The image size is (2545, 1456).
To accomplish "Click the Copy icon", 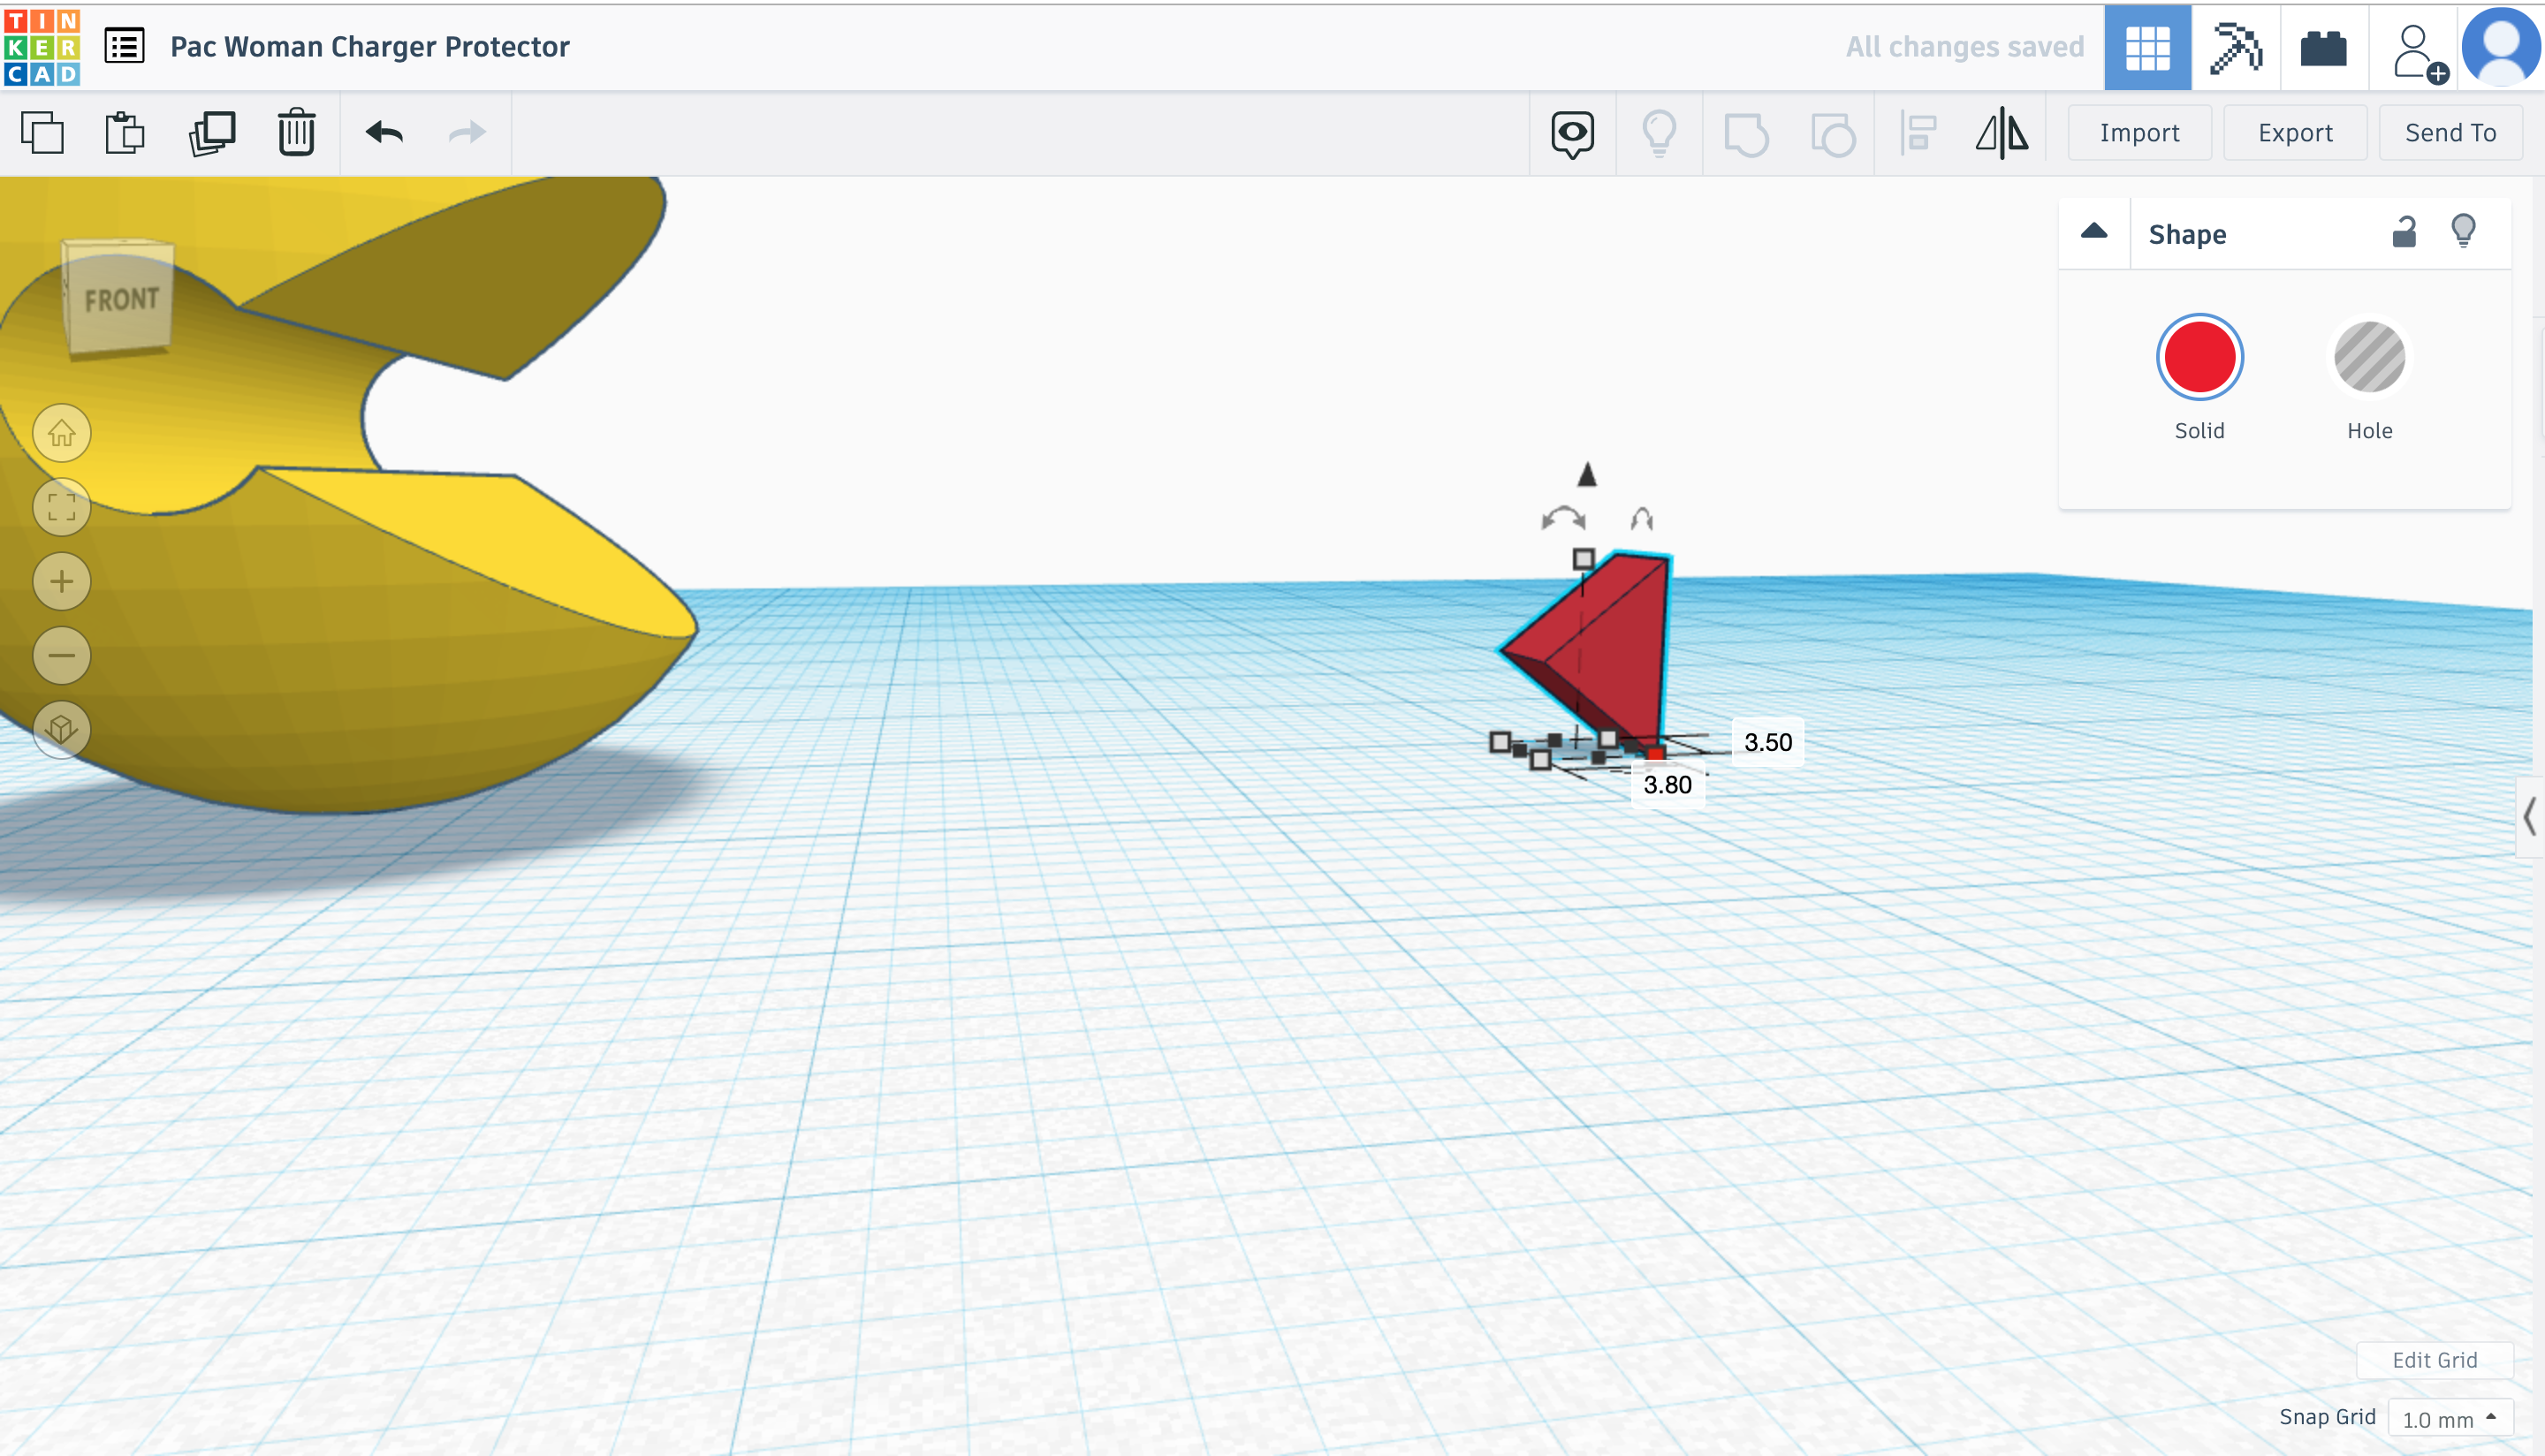I will [42, 132].
